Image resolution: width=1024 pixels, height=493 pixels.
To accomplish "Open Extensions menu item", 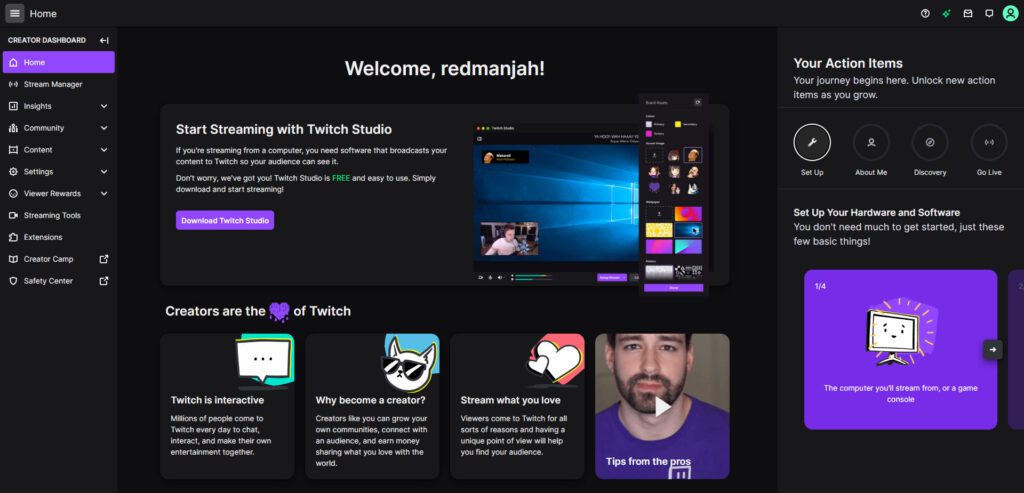I will (x=59, y=237).
